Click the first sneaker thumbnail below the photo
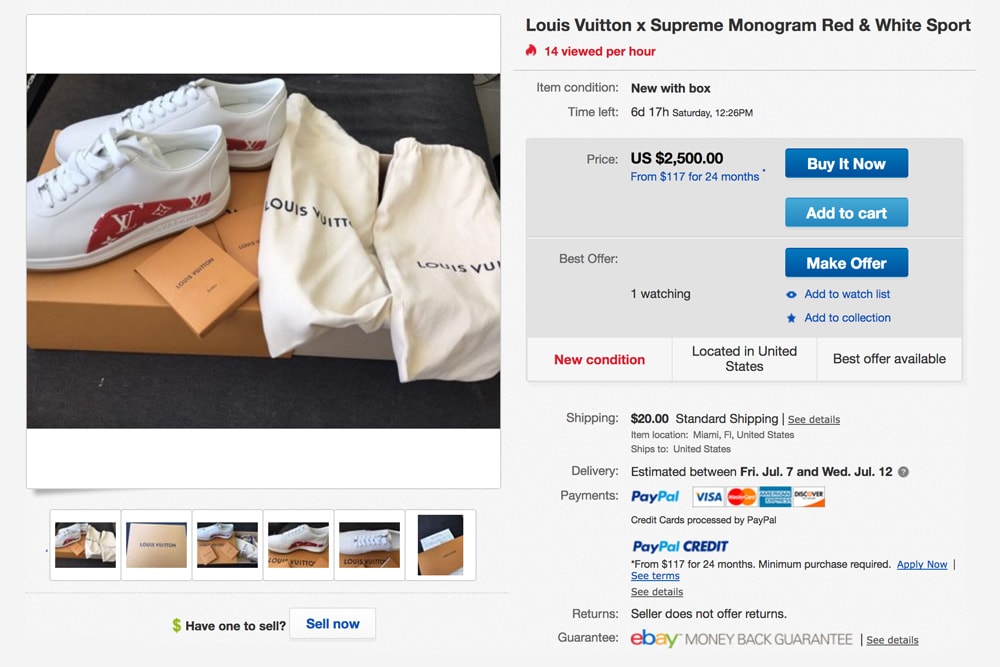The height and width of the screenshot is (667, 1000). click(84, 545)
